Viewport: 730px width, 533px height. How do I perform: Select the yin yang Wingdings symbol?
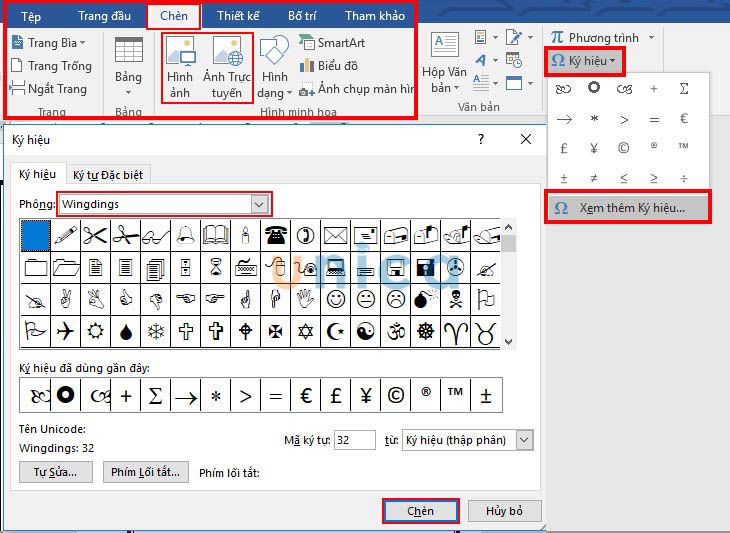[365, 331]
